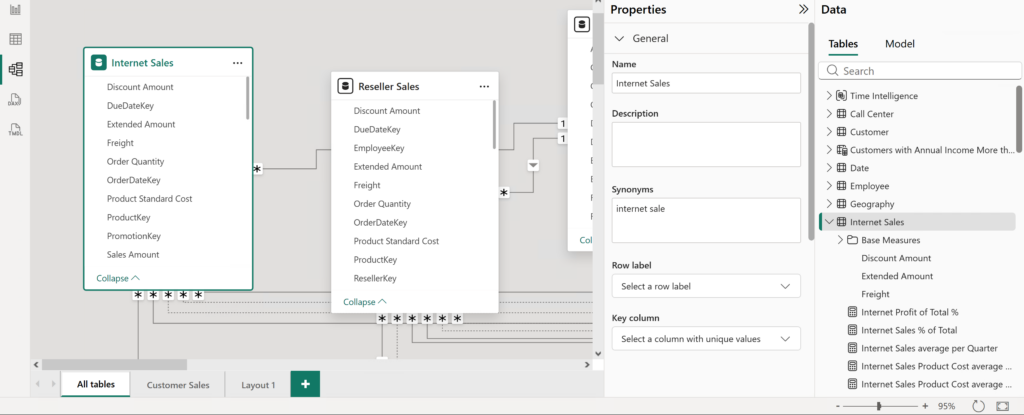Viewport: 1024px width, 415px height.
Task: Click the Name field containing Internet Sales
Action: tap(706, 83)
